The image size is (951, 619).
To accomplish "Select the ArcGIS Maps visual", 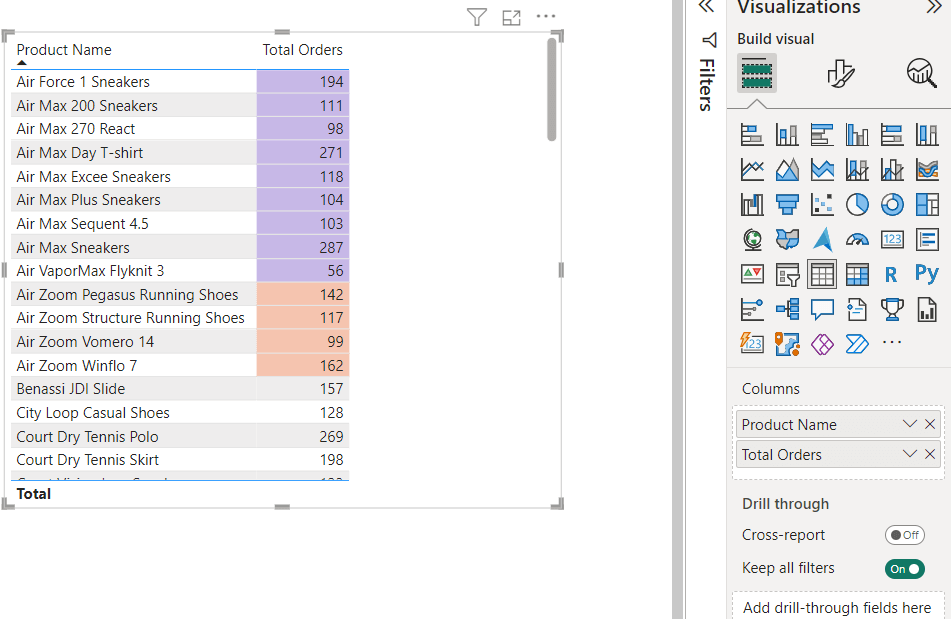I will (x=787, y=344).
